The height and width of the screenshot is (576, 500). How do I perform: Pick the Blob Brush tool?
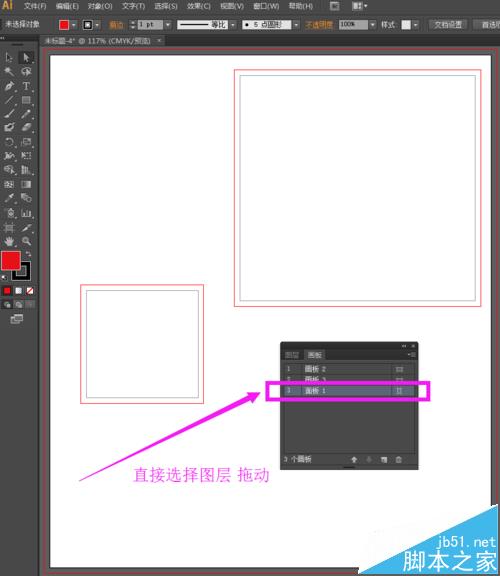(x=9, y=127)
